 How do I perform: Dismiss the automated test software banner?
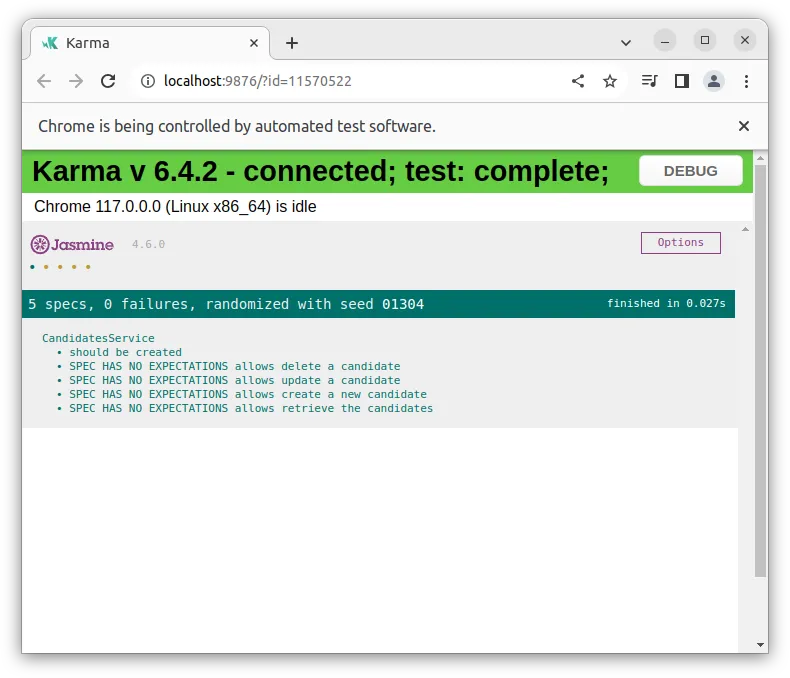pyautogui.click(x=744, y=126)
